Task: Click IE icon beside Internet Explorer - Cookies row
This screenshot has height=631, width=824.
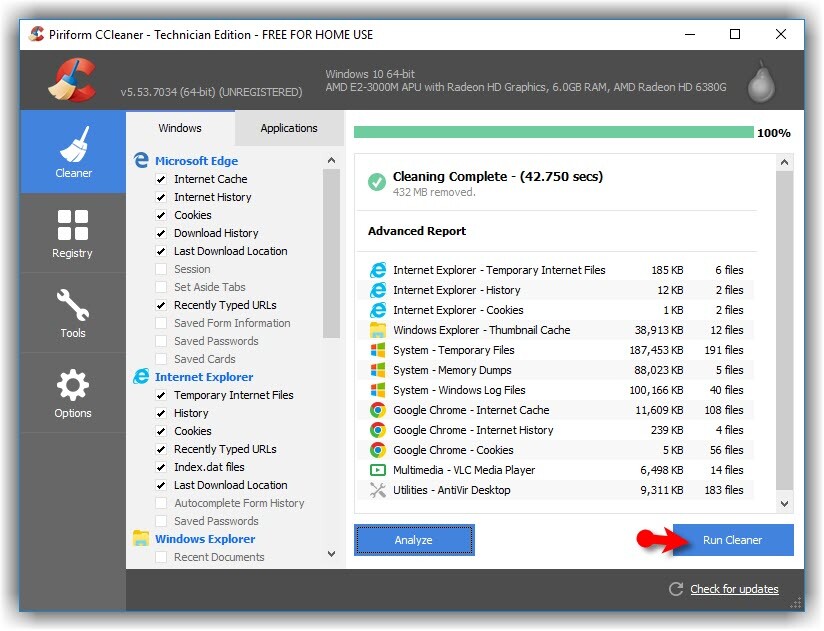Action: (x=378, y=310)
